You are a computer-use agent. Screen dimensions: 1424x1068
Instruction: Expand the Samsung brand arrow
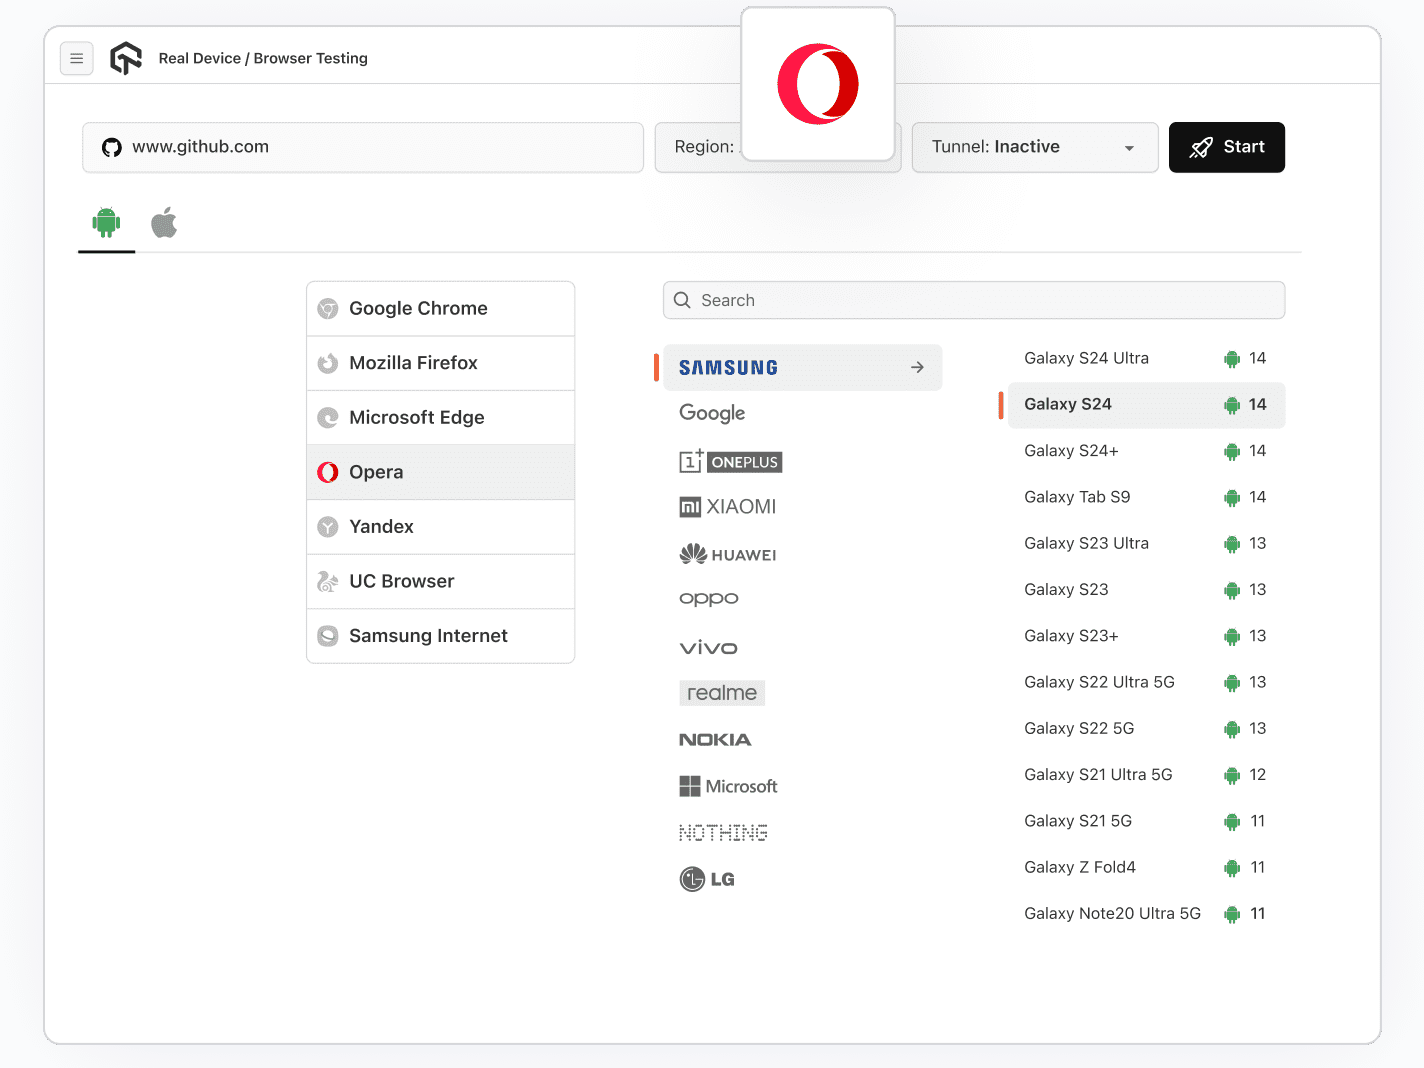click(917, 367)
